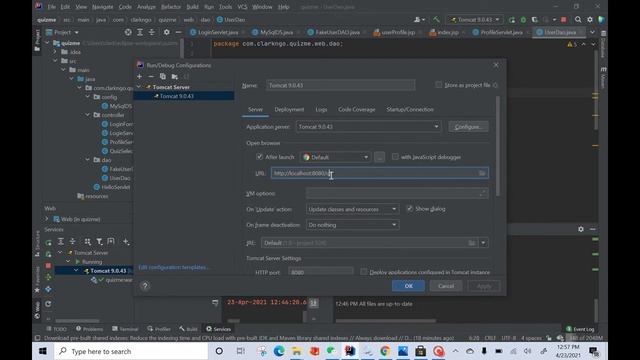This screenshot has height=360, width=640.
Task: Open On 'Update' action dropdown
Action: pyautogui.click(x=352, y=209)
